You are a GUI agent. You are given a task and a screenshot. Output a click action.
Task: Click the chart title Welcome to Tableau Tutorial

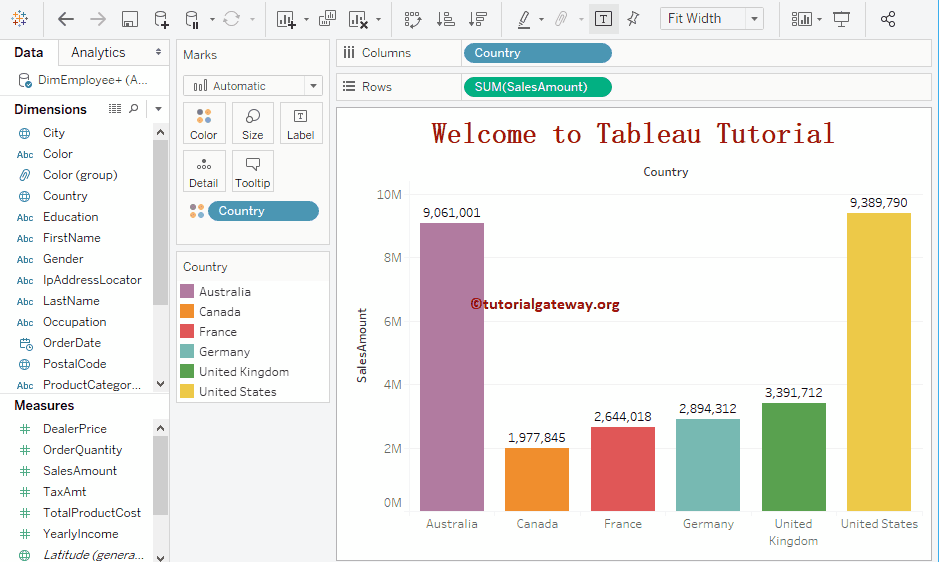633,134
